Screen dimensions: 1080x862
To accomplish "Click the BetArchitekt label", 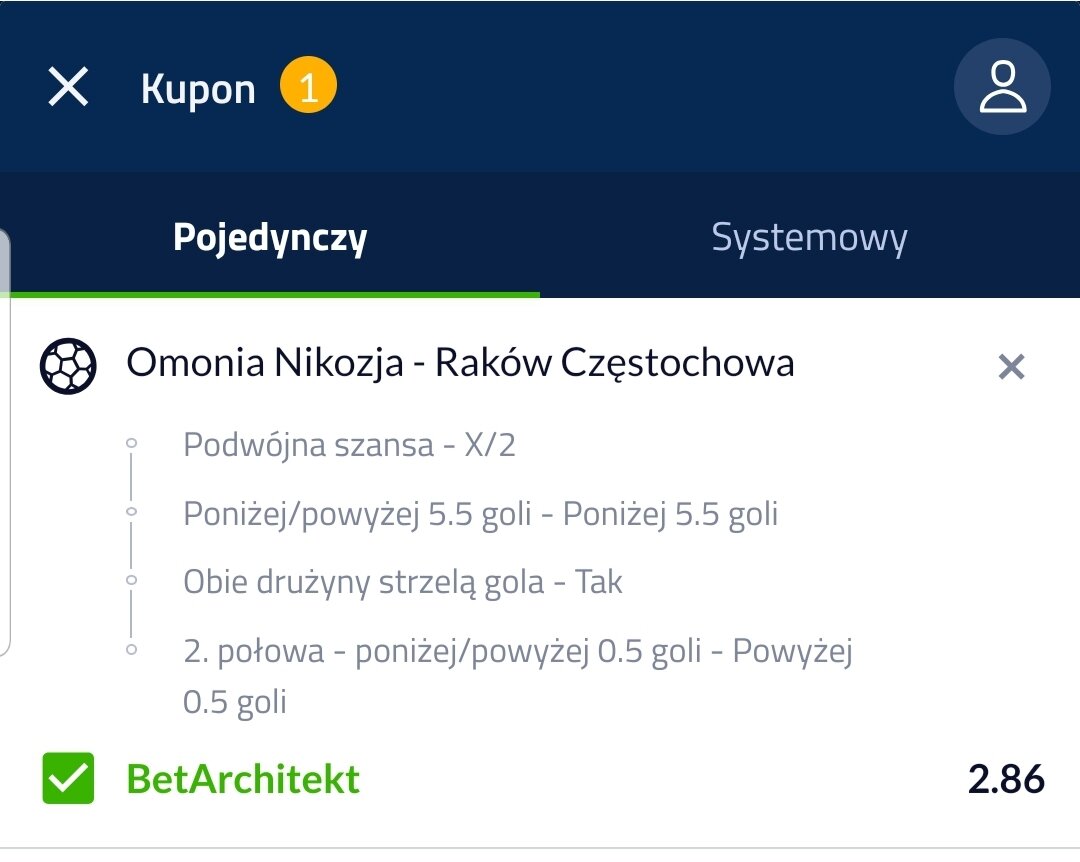I will tap(243, 779).
